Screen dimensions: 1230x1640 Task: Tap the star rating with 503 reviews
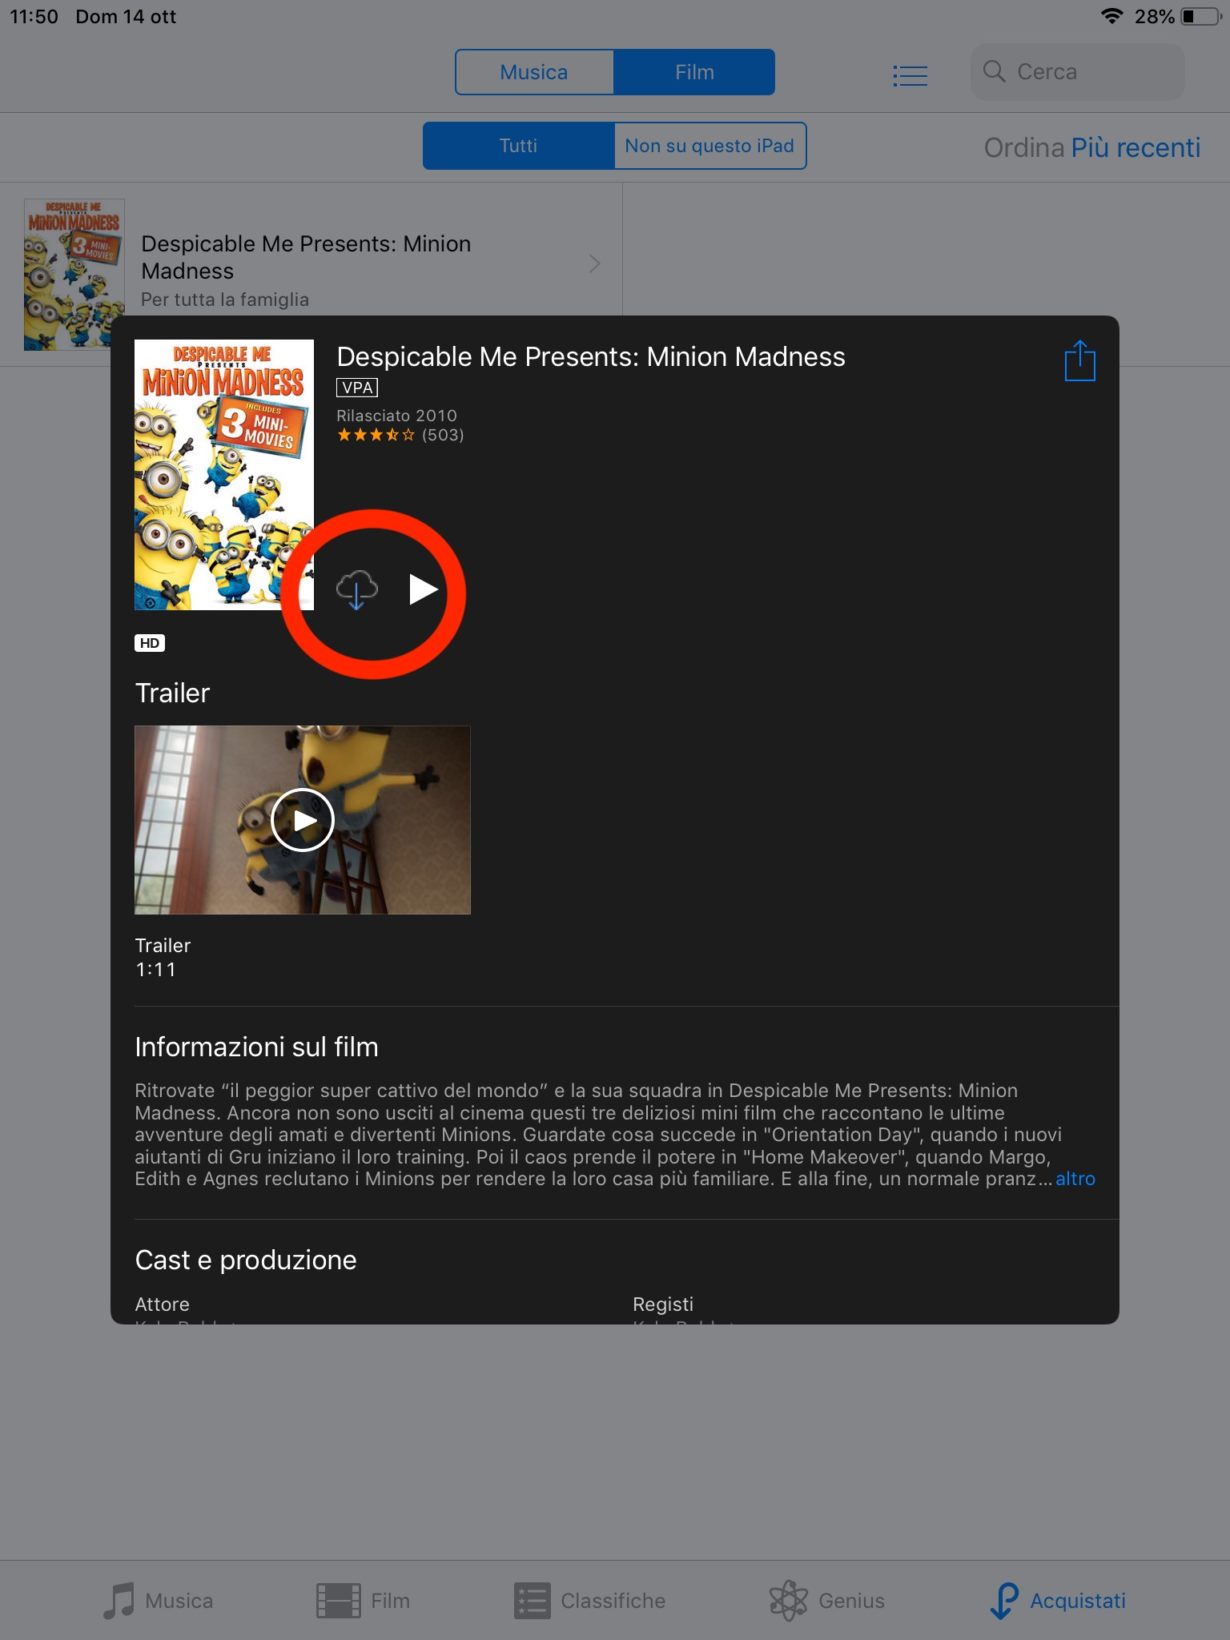(x=400, y=435)
